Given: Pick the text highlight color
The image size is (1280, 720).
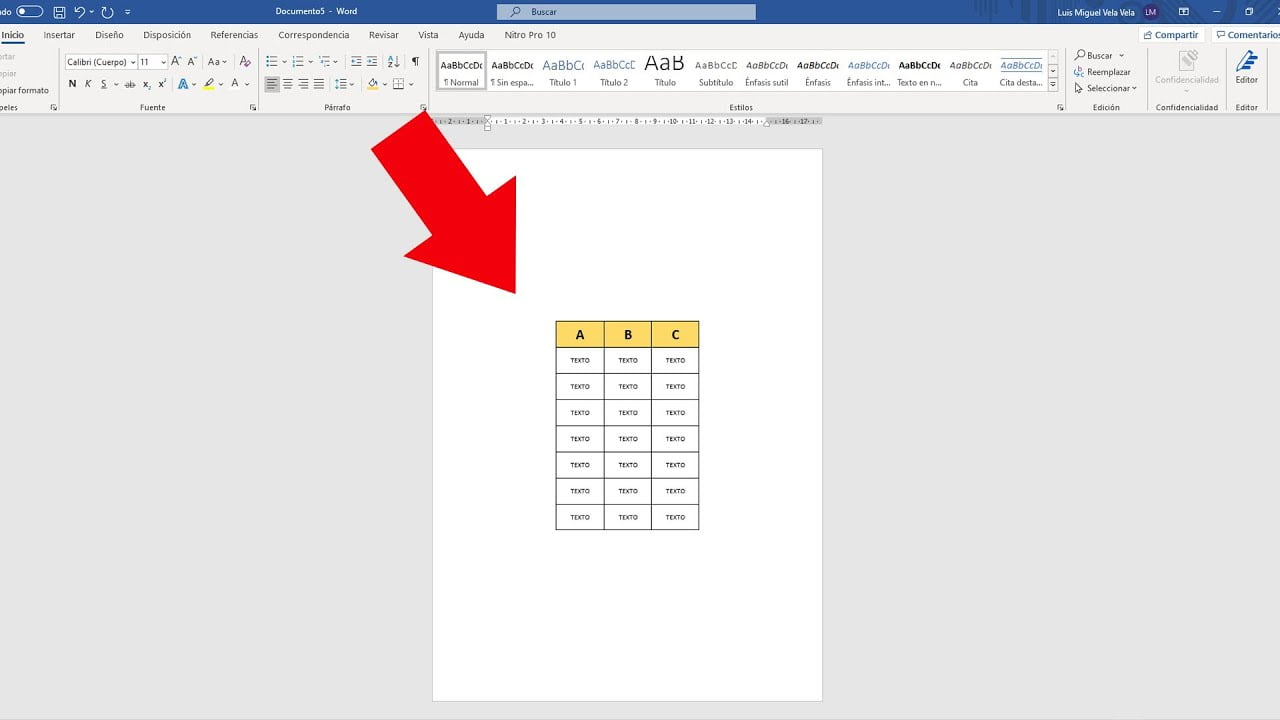Looking at the screenshot, I should point(208,84).
